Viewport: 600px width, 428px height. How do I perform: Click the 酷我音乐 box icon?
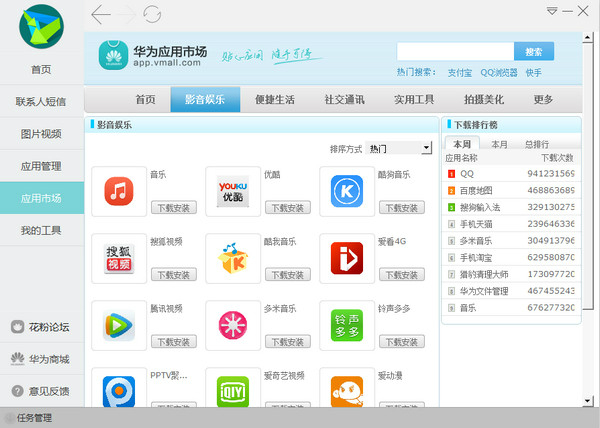233,258
